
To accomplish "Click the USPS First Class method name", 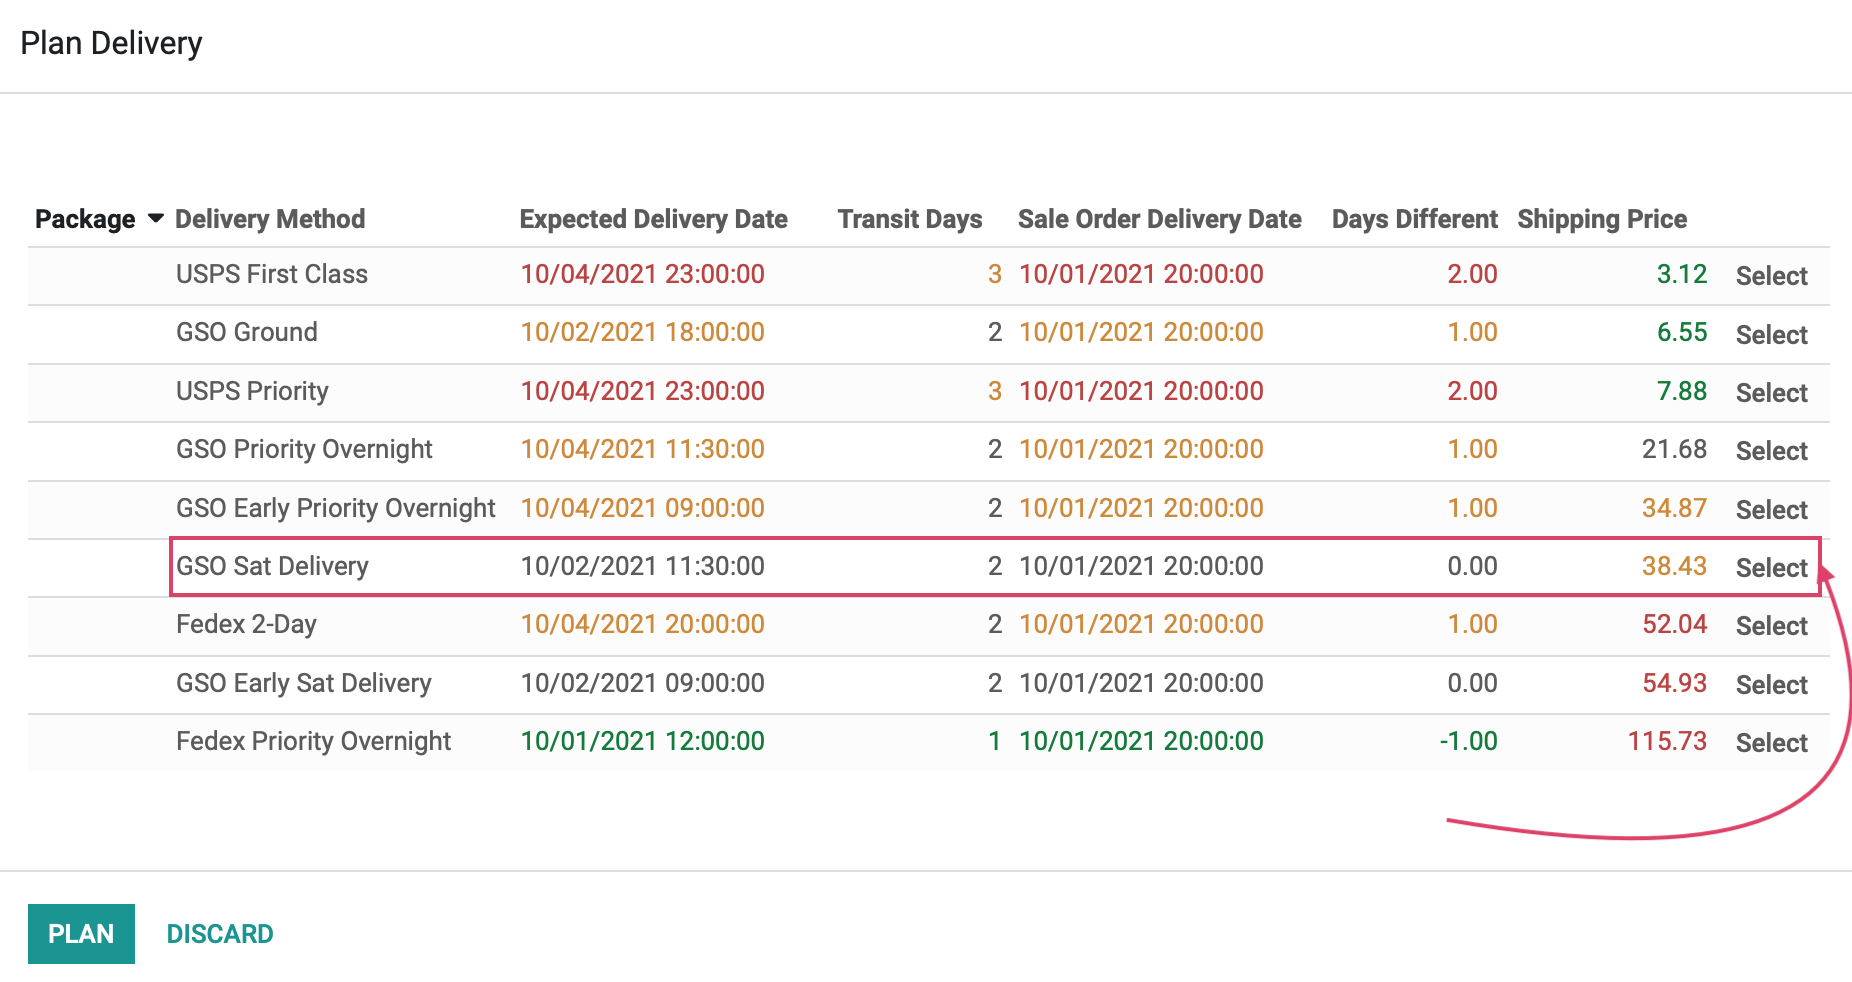I will coord(272,274).
